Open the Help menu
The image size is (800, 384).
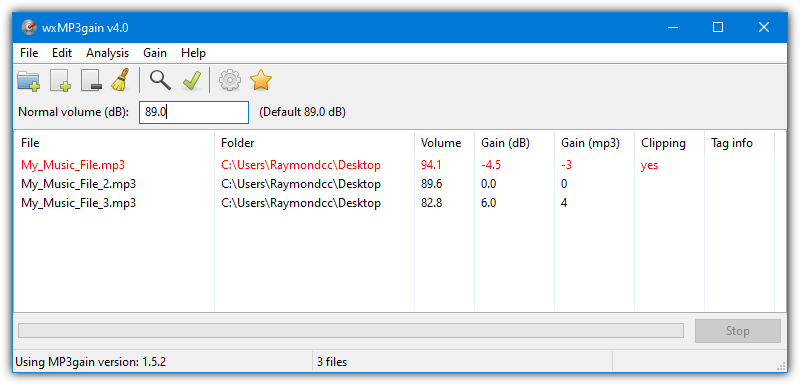(x=193, y=53)
